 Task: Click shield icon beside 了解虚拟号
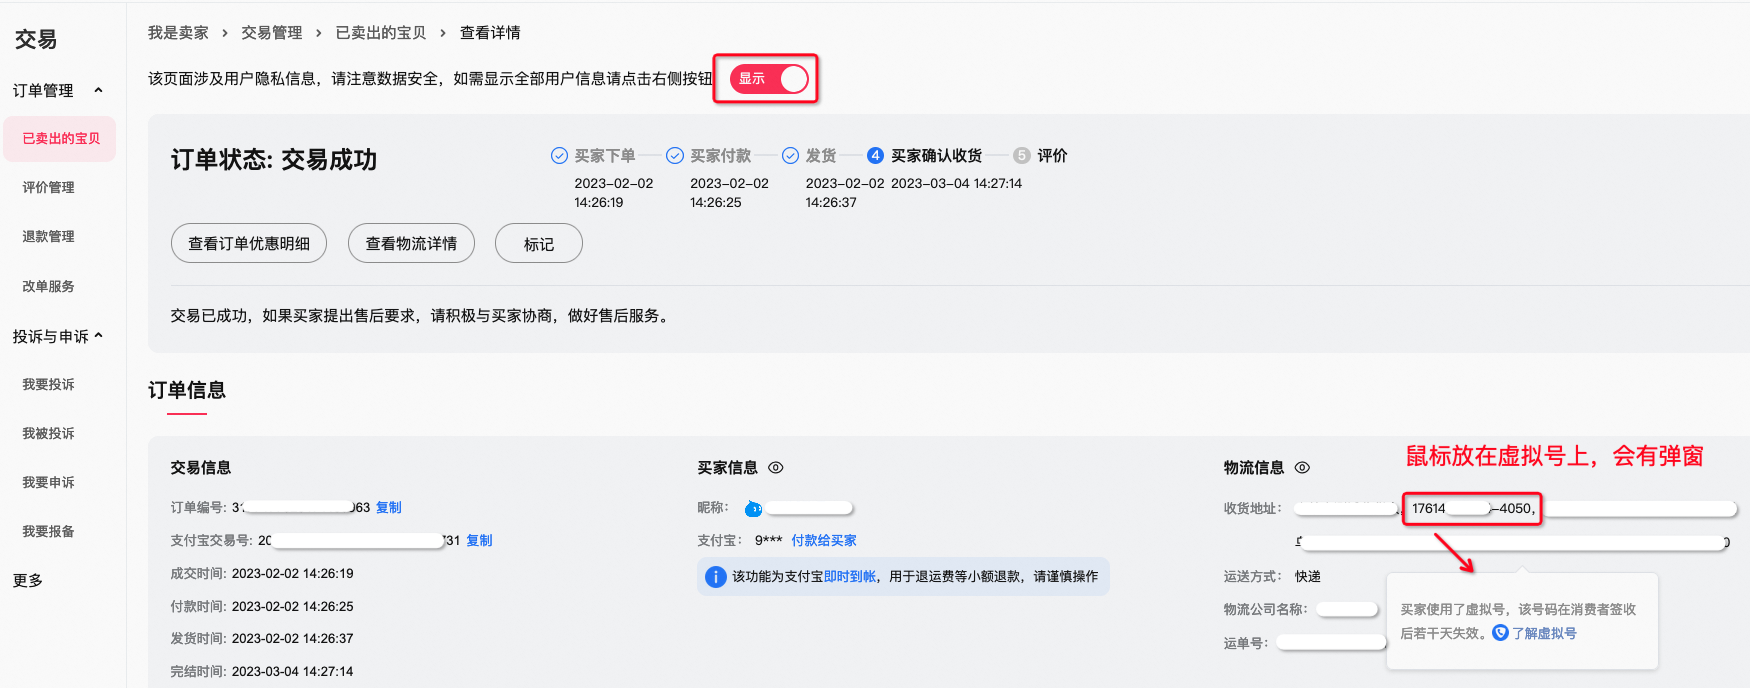[1500, 632]
